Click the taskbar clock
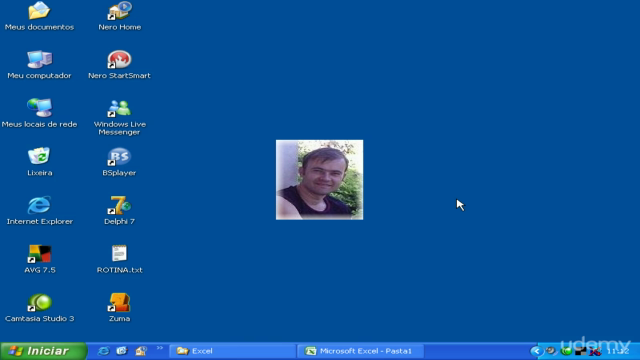 [618, 351]
